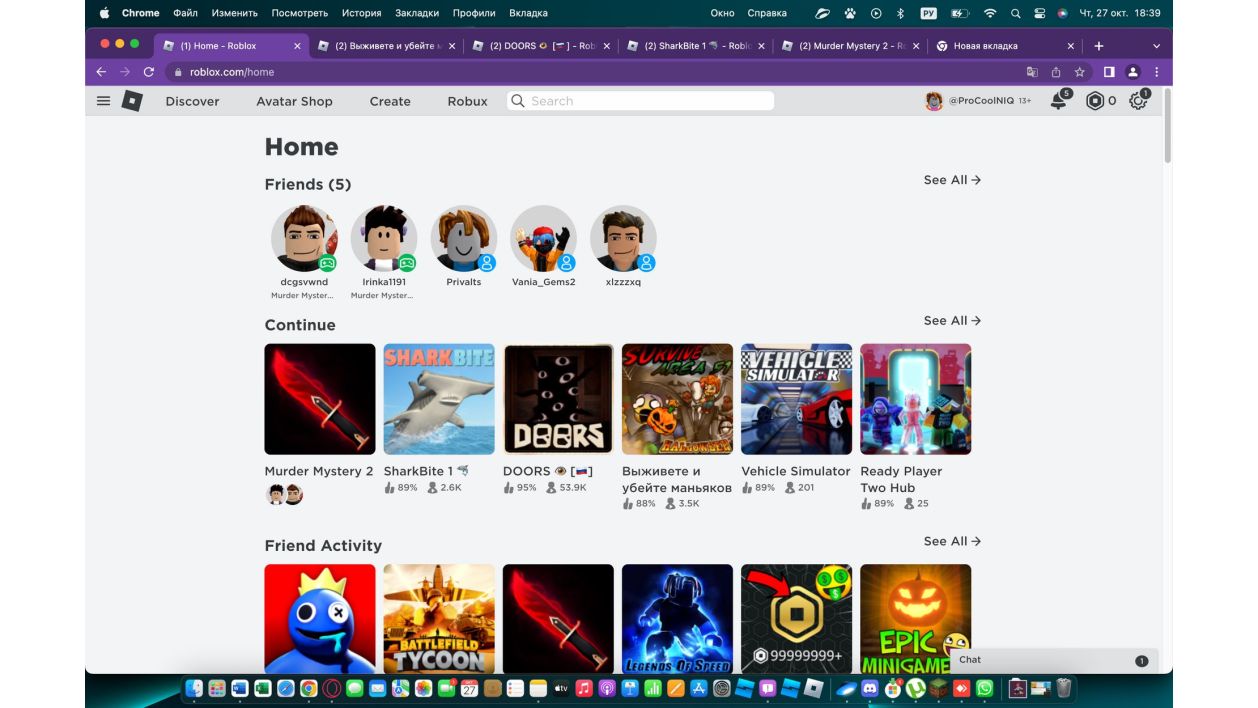The image size is (1258, 708).
Task: Open friend dcgsvwnd's avatar
Action: coord(304,239)
